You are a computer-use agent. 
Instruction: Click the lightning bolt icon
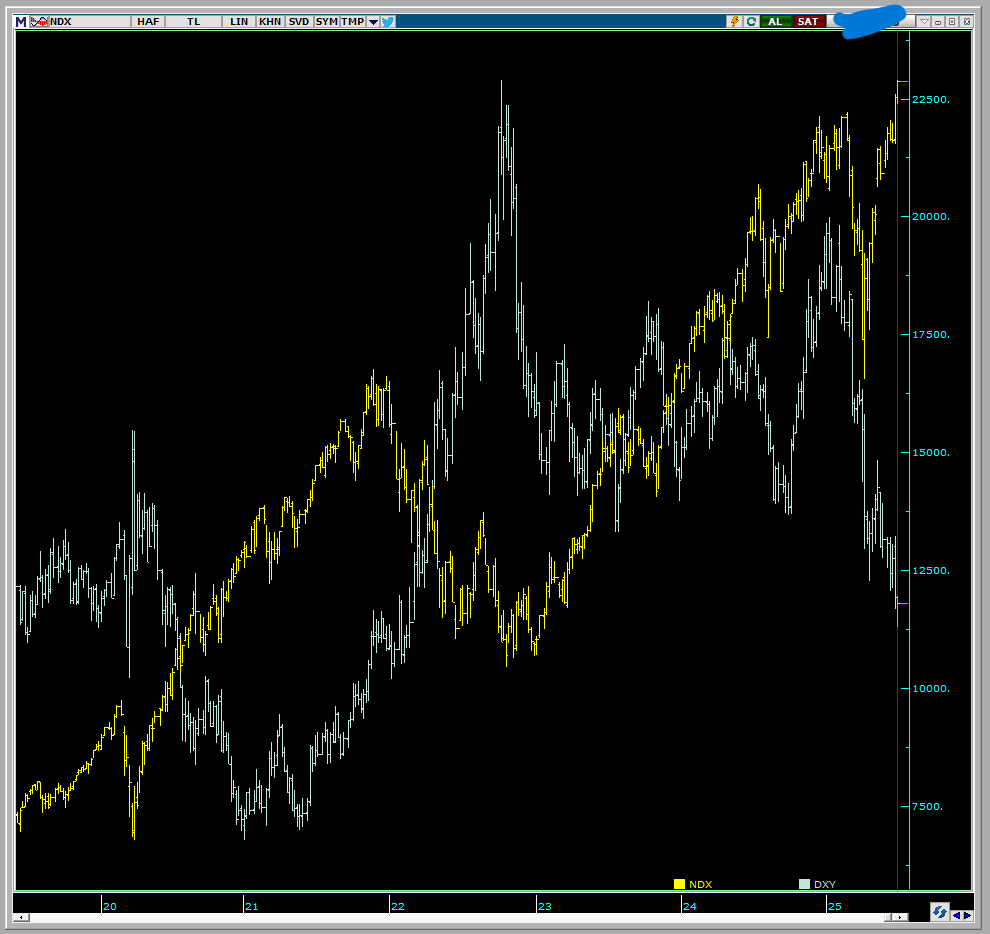tap(735, 21)
